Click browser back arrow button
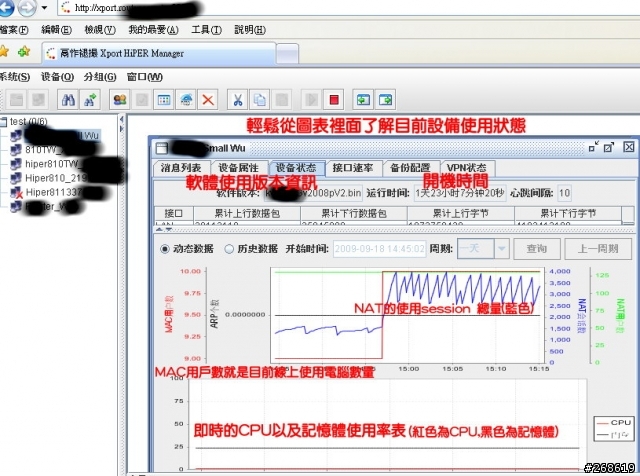 [x=6, y=7]
